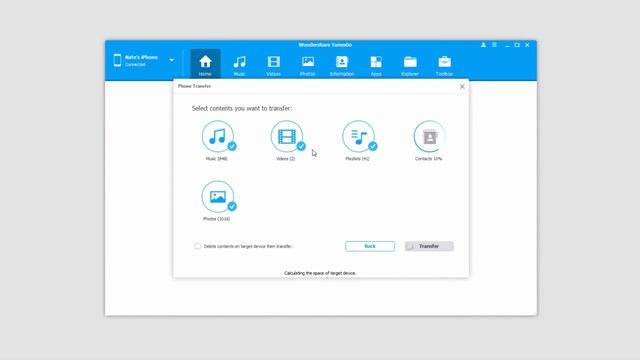Toggle the Photos content selection
The width and height of the screenshot is (640, 360).
pyautogui.click(x=218, y=197)
